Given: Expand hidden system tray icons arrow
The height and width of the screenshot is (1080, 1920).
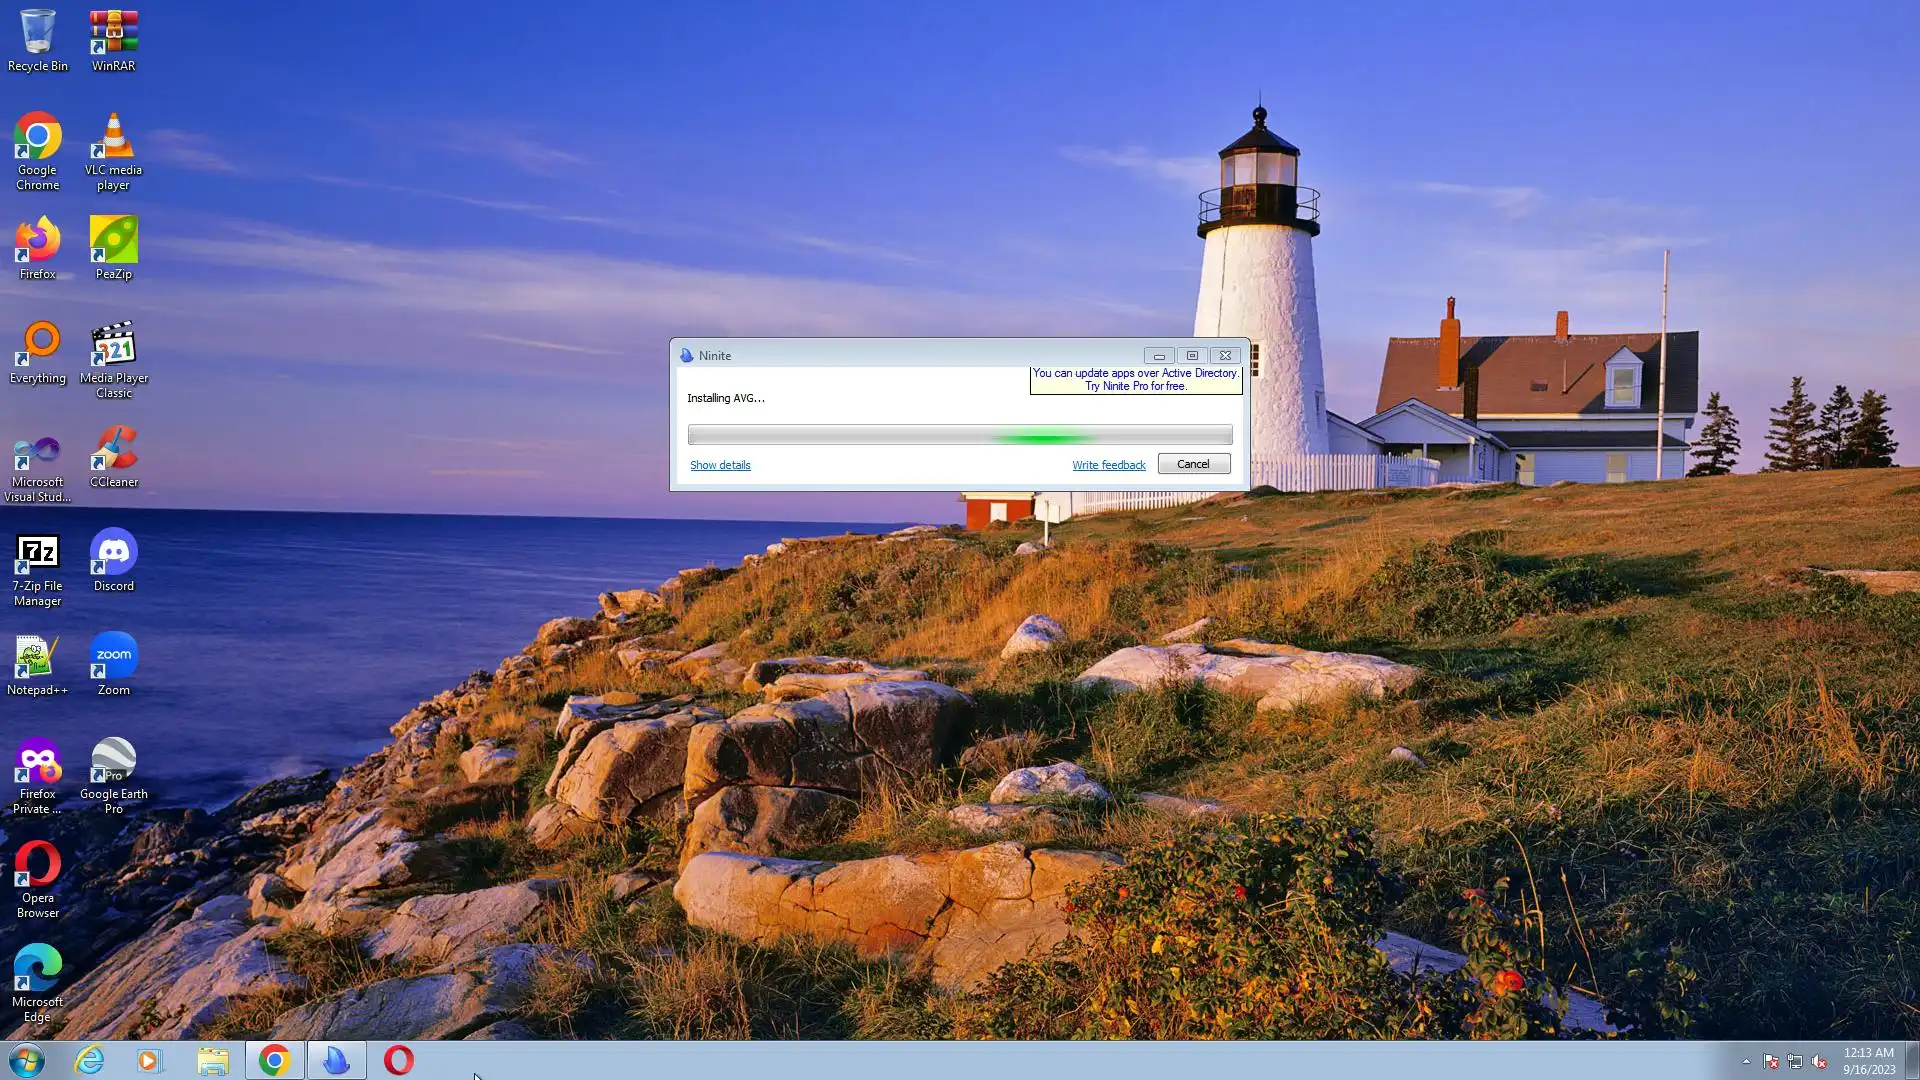Looking at the screenshot, I should pyautogui.click(x=1746, y=1062).
